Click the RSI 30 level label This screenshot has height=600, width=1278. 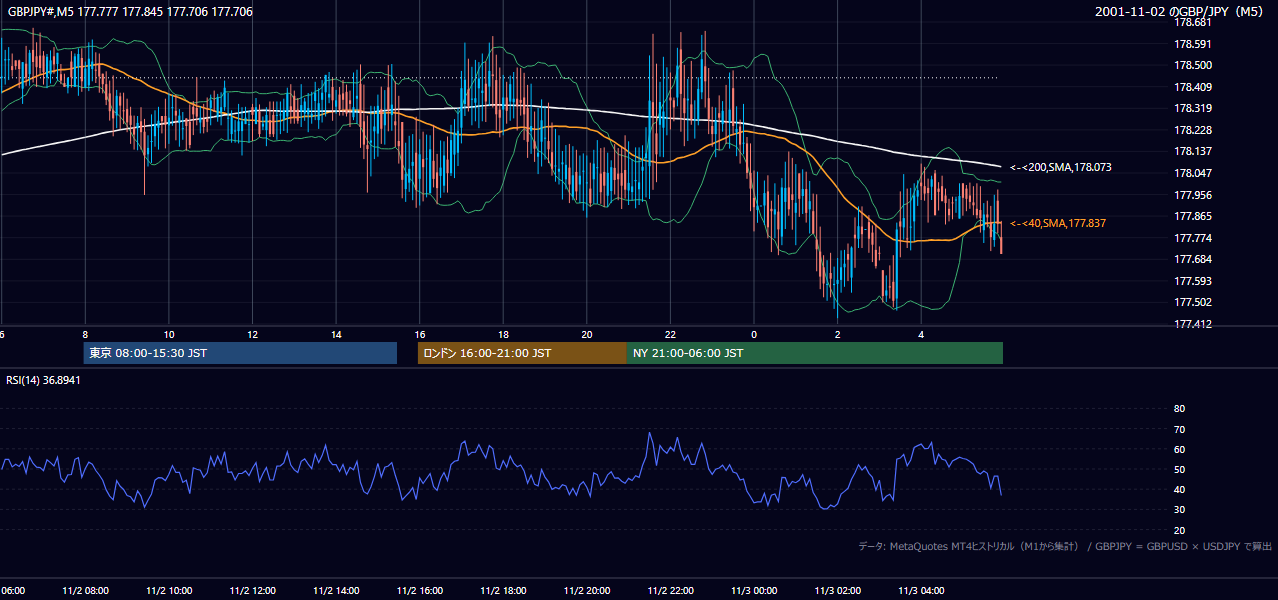1179,510
